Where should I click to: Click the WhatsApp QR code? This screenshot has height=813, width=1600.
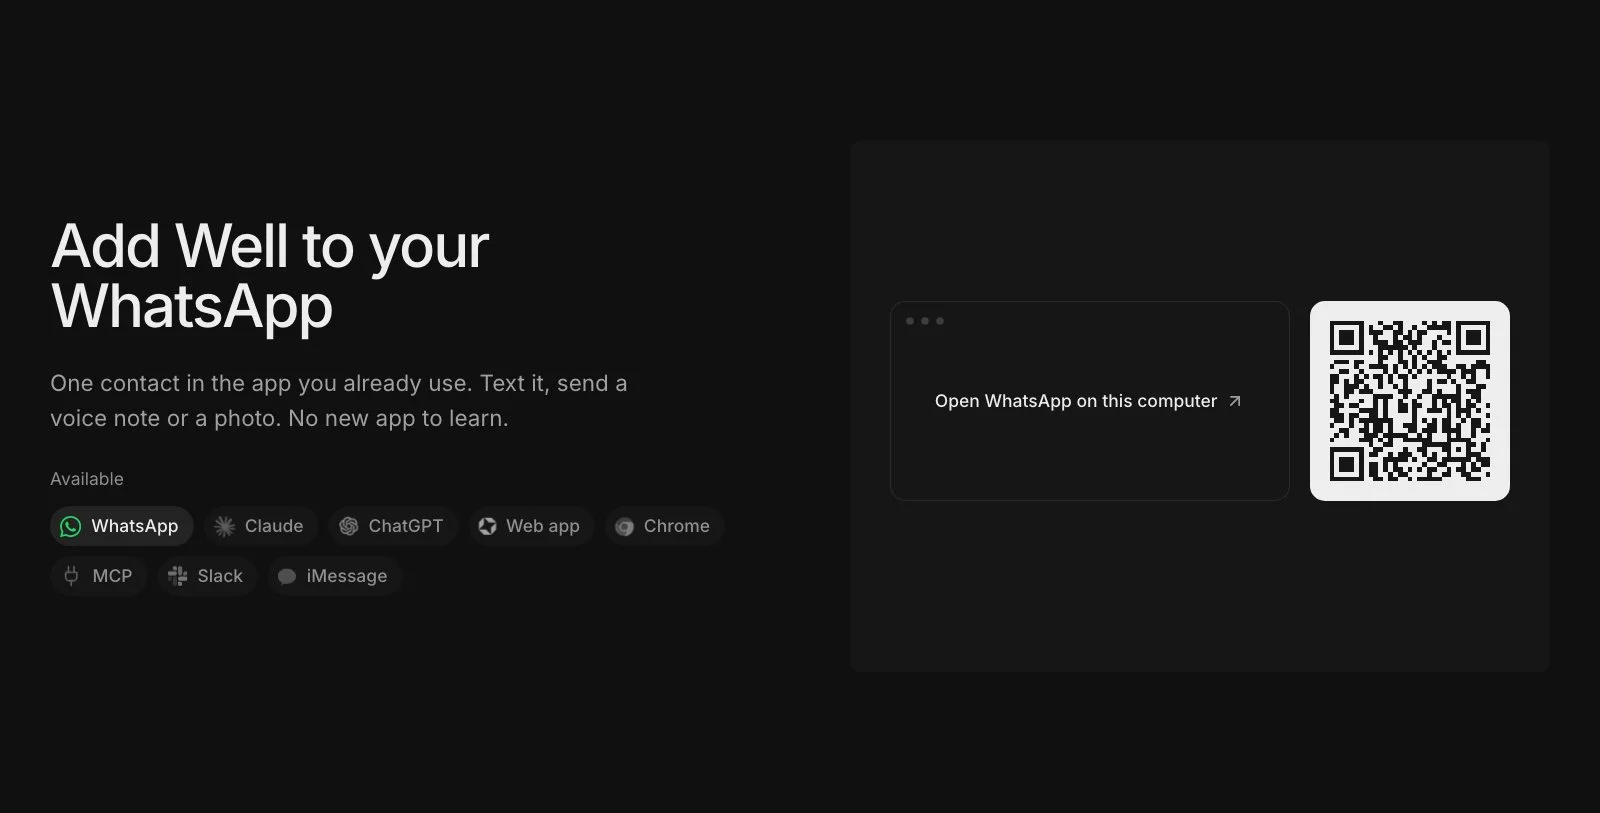pyautogui.click(x=1410, y=401)
